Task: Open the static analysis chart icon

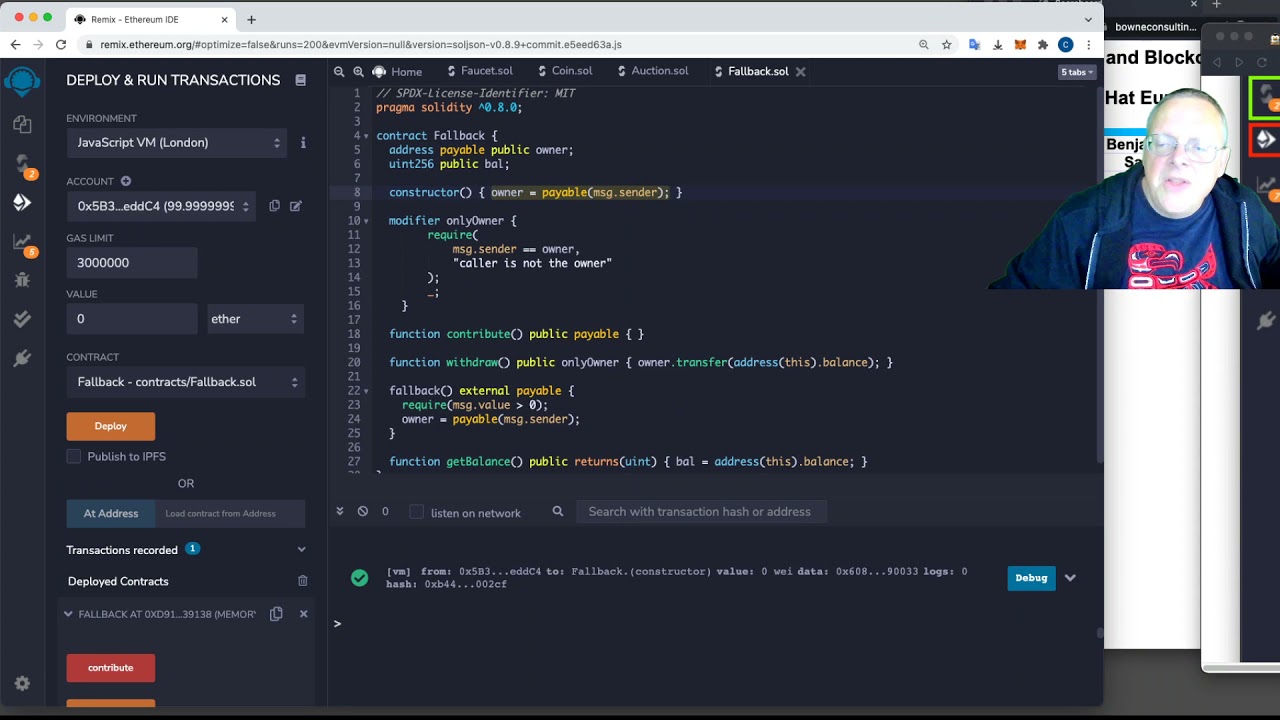Action: tap(22, 241)
